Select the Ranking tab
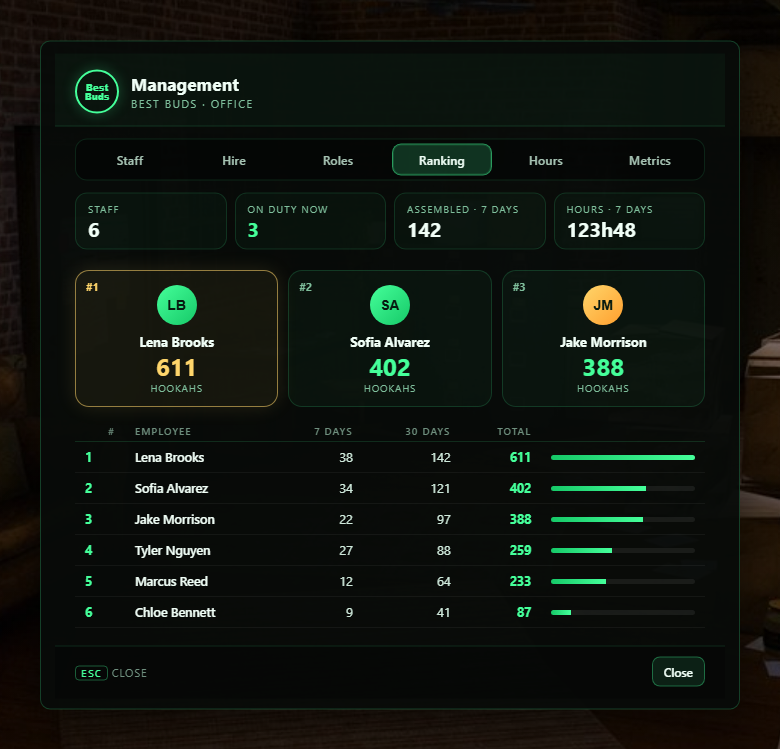 click(x=442, y=160)
